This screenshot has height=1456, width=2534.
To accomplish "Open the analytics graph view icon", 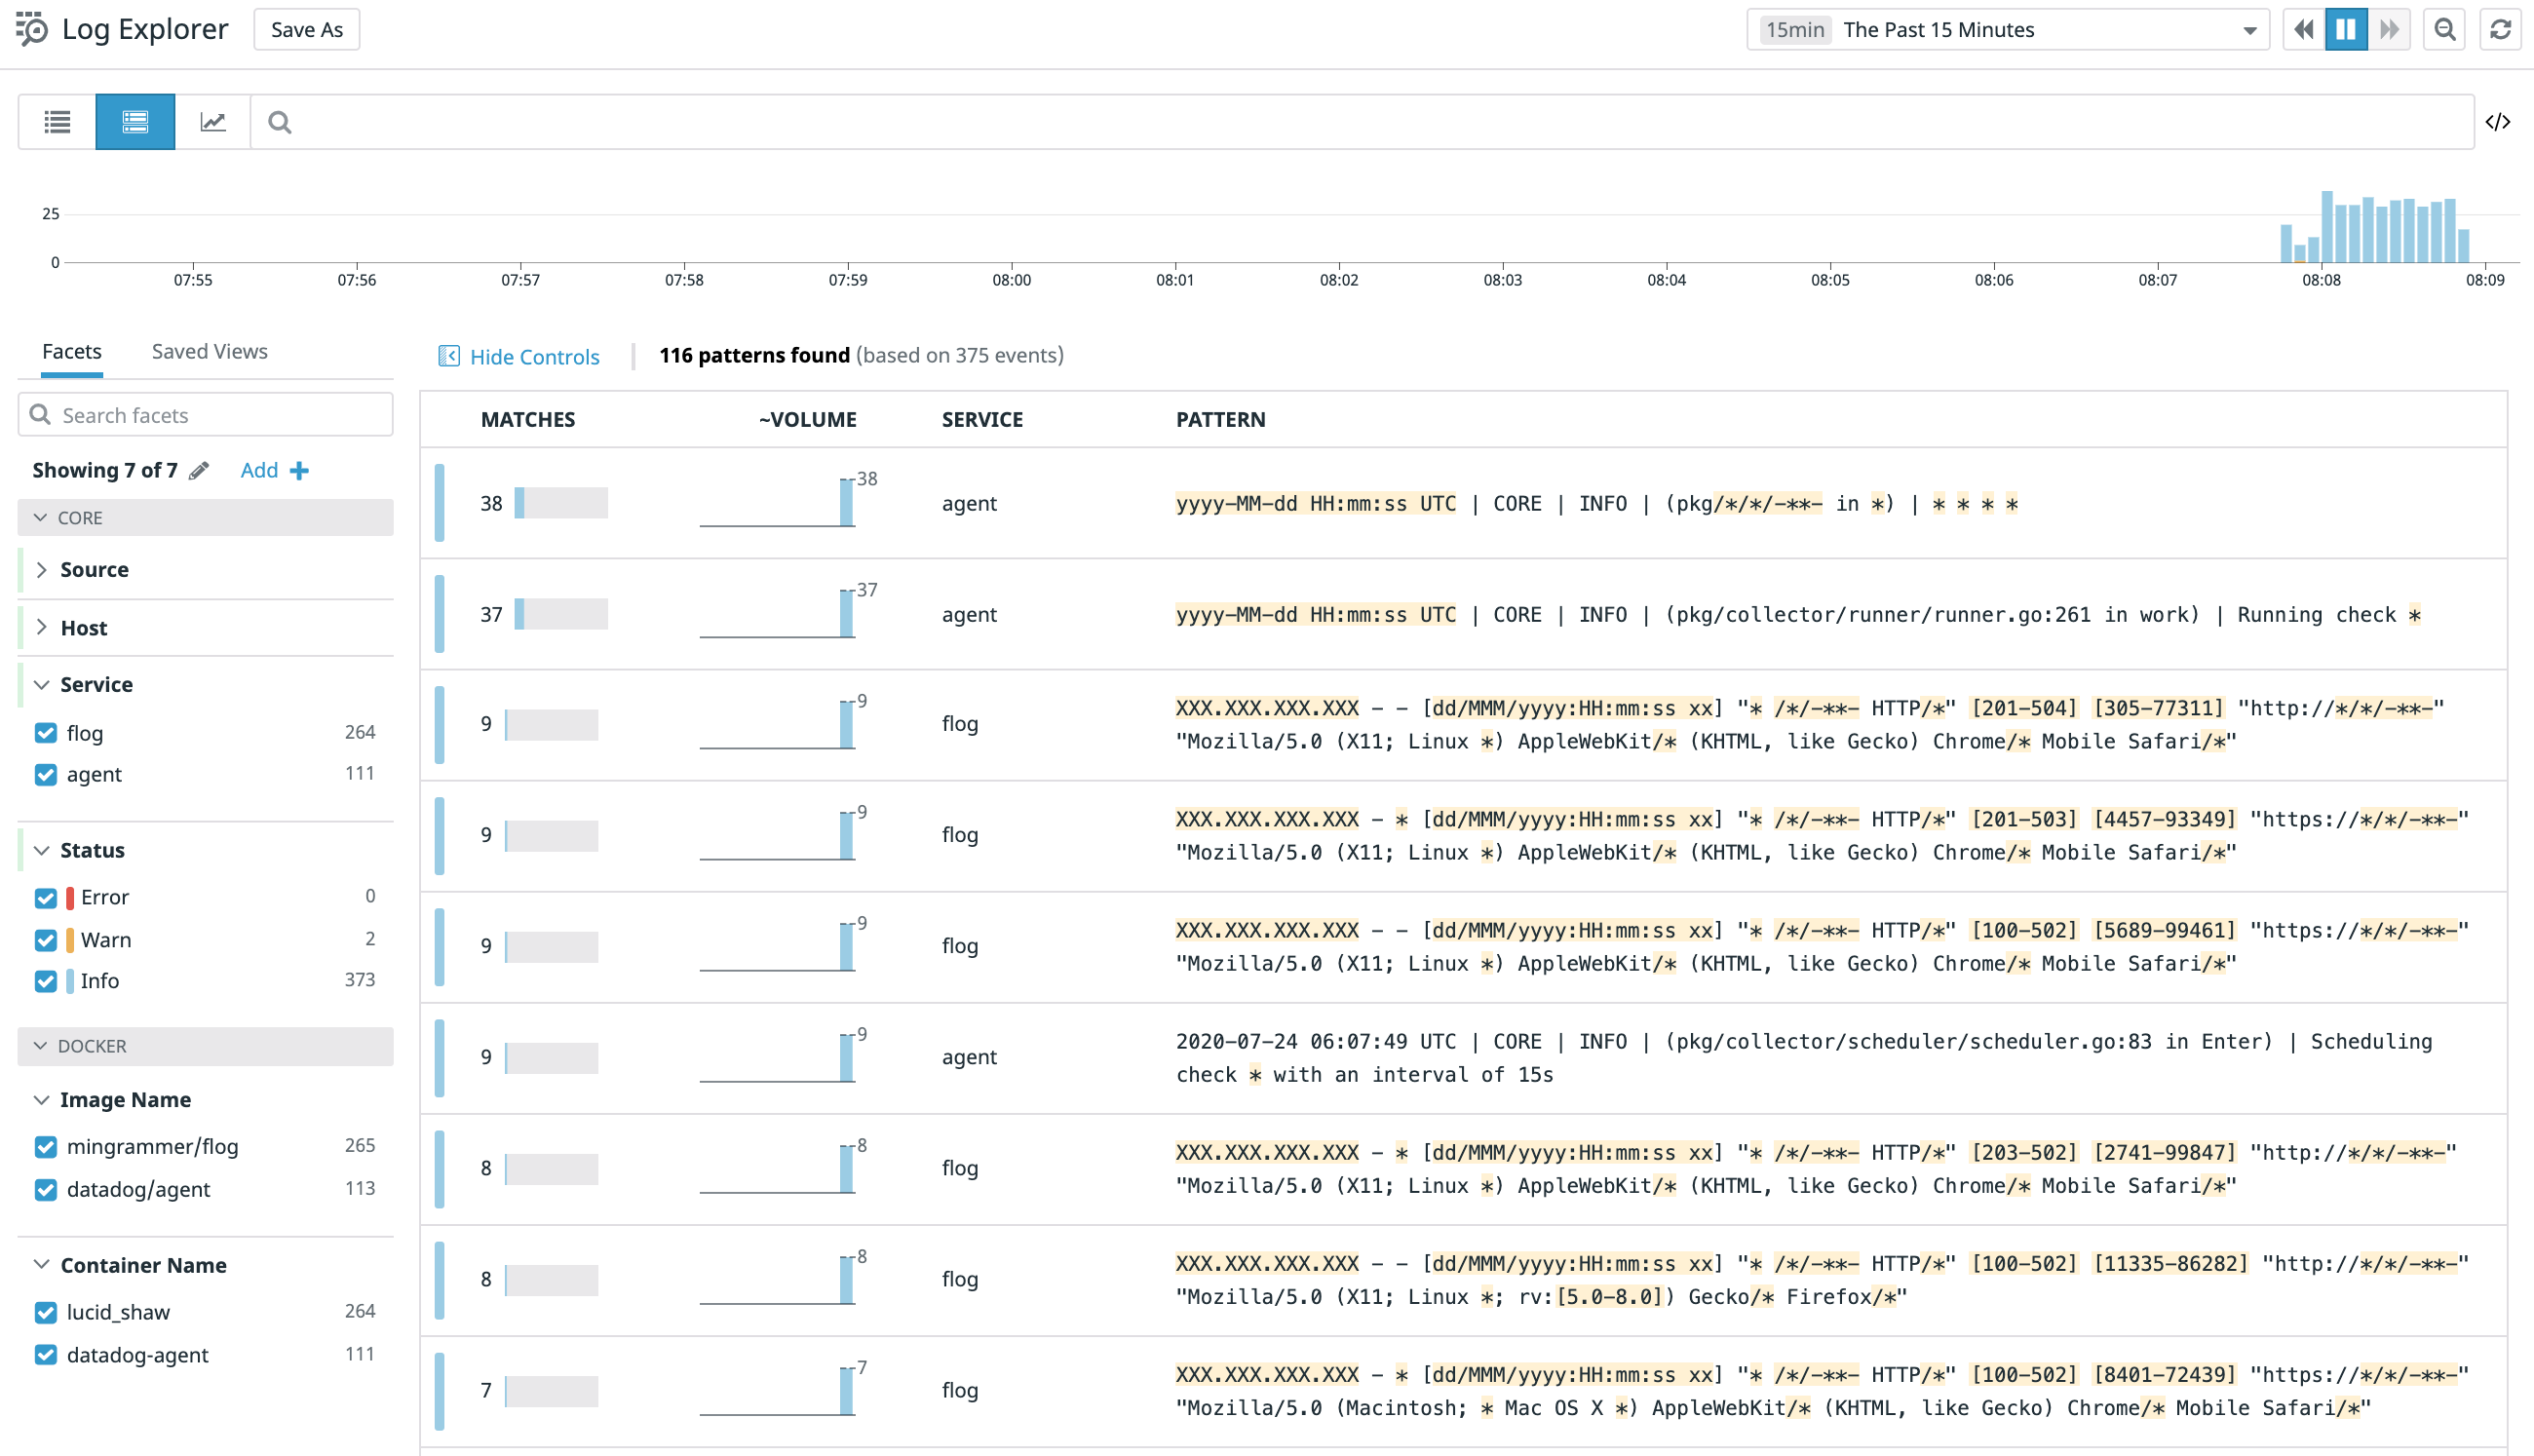I will click(212, 122).
